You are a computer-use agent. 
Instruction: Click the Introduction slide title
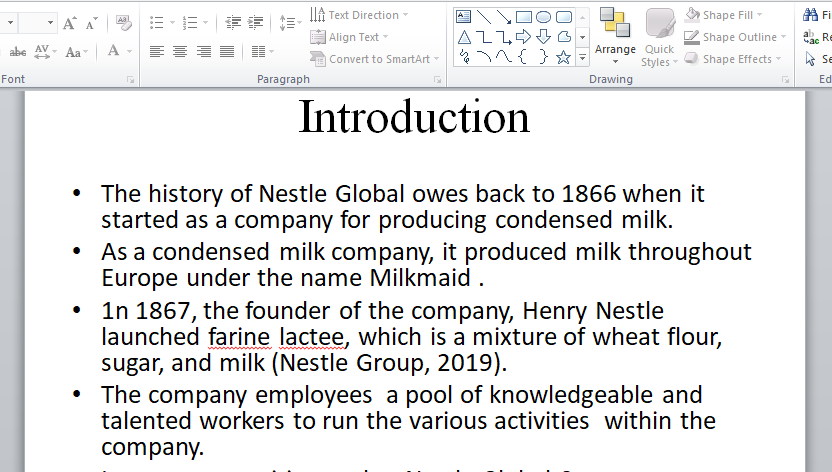click(414, 117)
